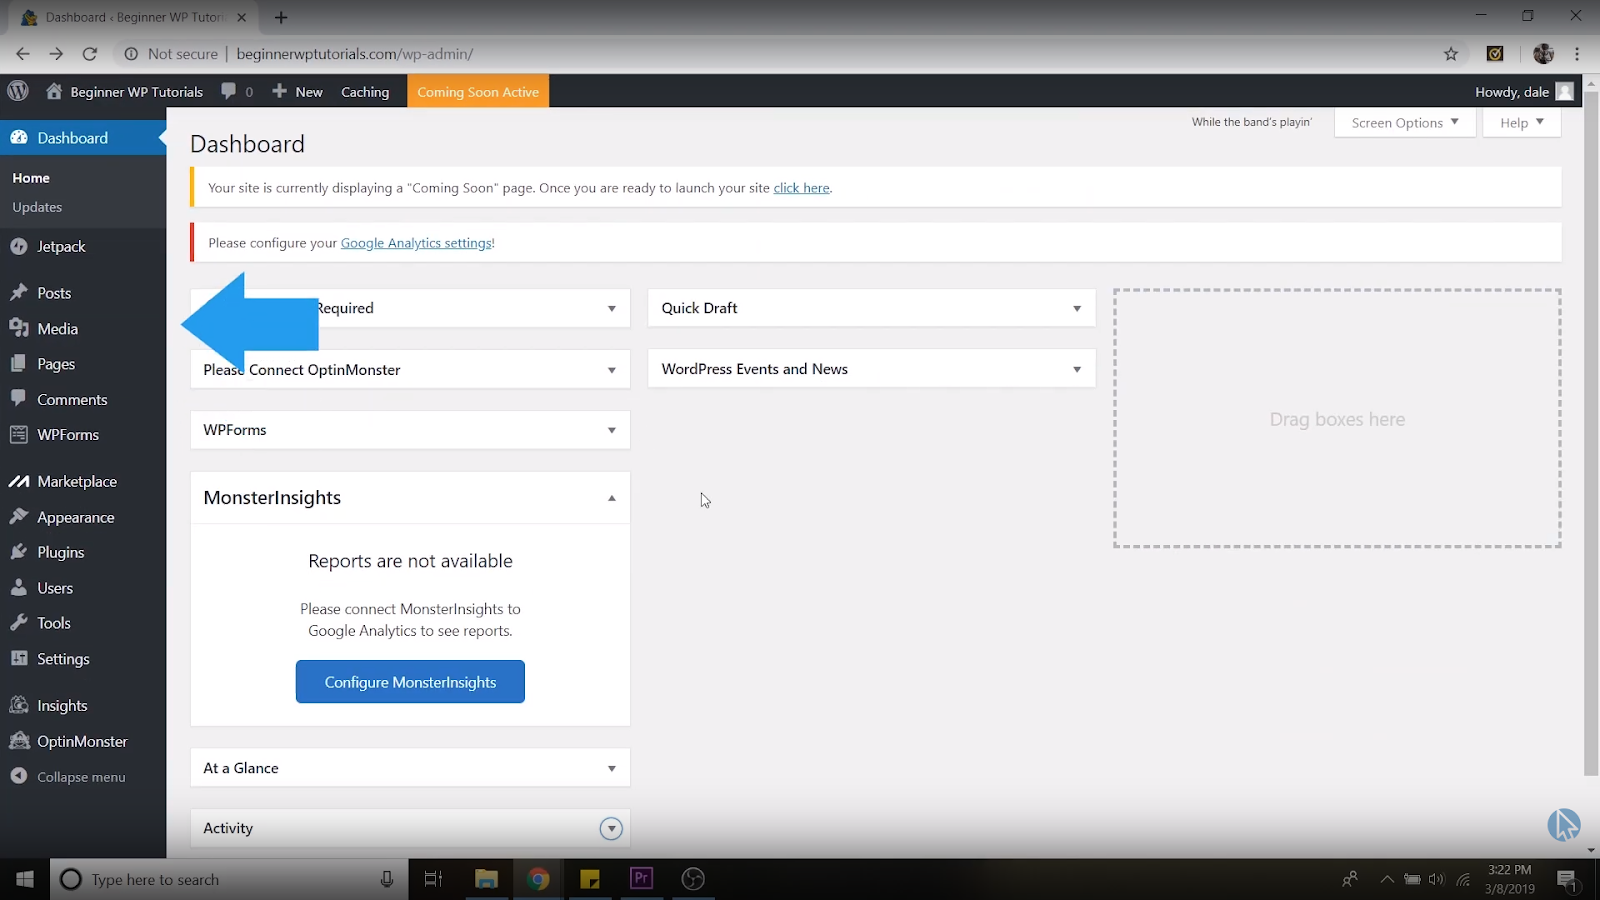This screenshot has height=900, width=1600.
Task: Go to the Updates submenu
Action: point(37,207)
